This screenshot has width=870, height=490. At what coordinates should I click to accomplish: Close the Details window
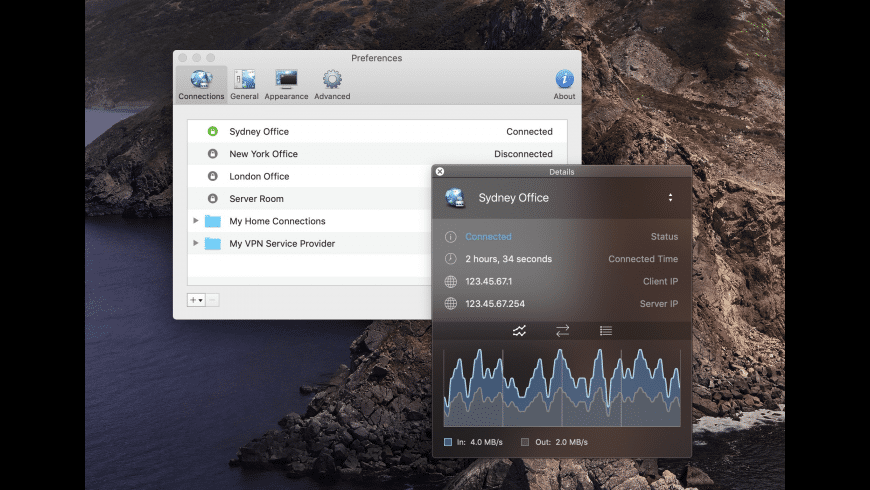tap(440, 171)
